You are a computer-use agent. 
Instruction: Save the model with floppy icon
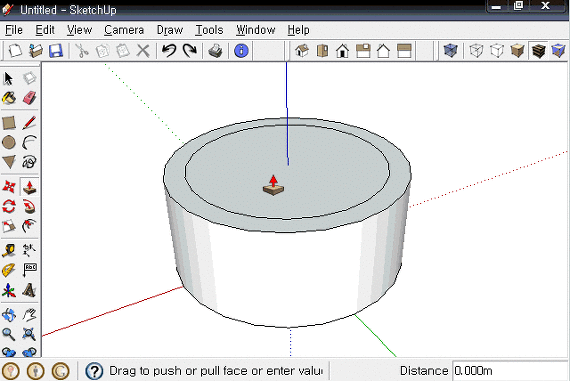(x=56, y=51)
